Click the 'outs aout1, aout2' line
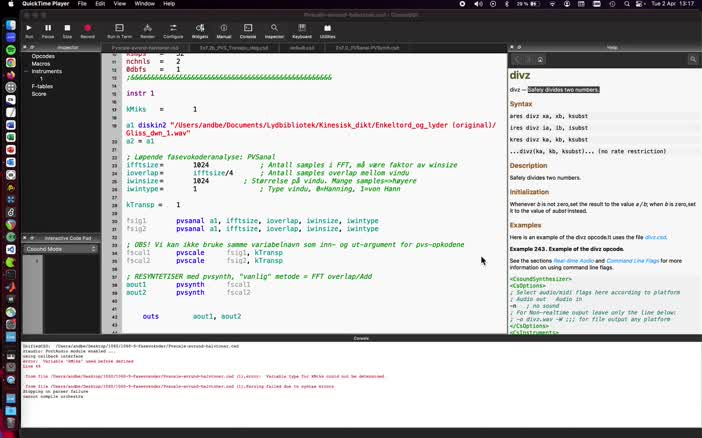702x438 pixels. [x=192, y=316]
